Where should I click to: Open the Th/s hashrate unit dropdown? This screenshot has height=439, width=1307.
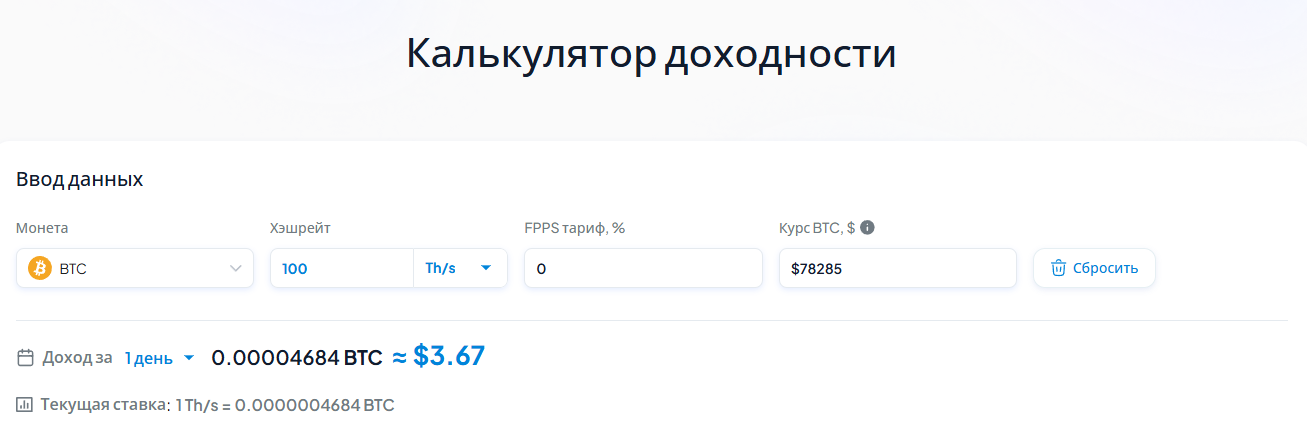pos(460,268)
